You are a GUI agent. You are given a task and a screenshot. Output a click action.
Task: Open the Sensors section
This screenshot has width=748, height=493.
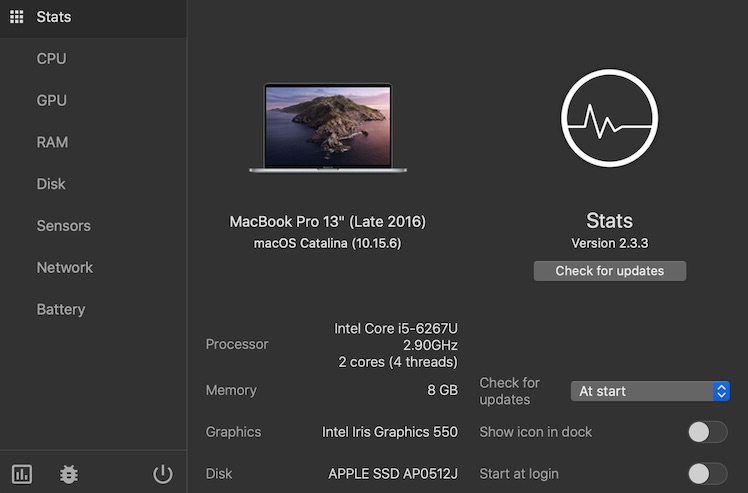pyautogui.click(x=64, y=226)
